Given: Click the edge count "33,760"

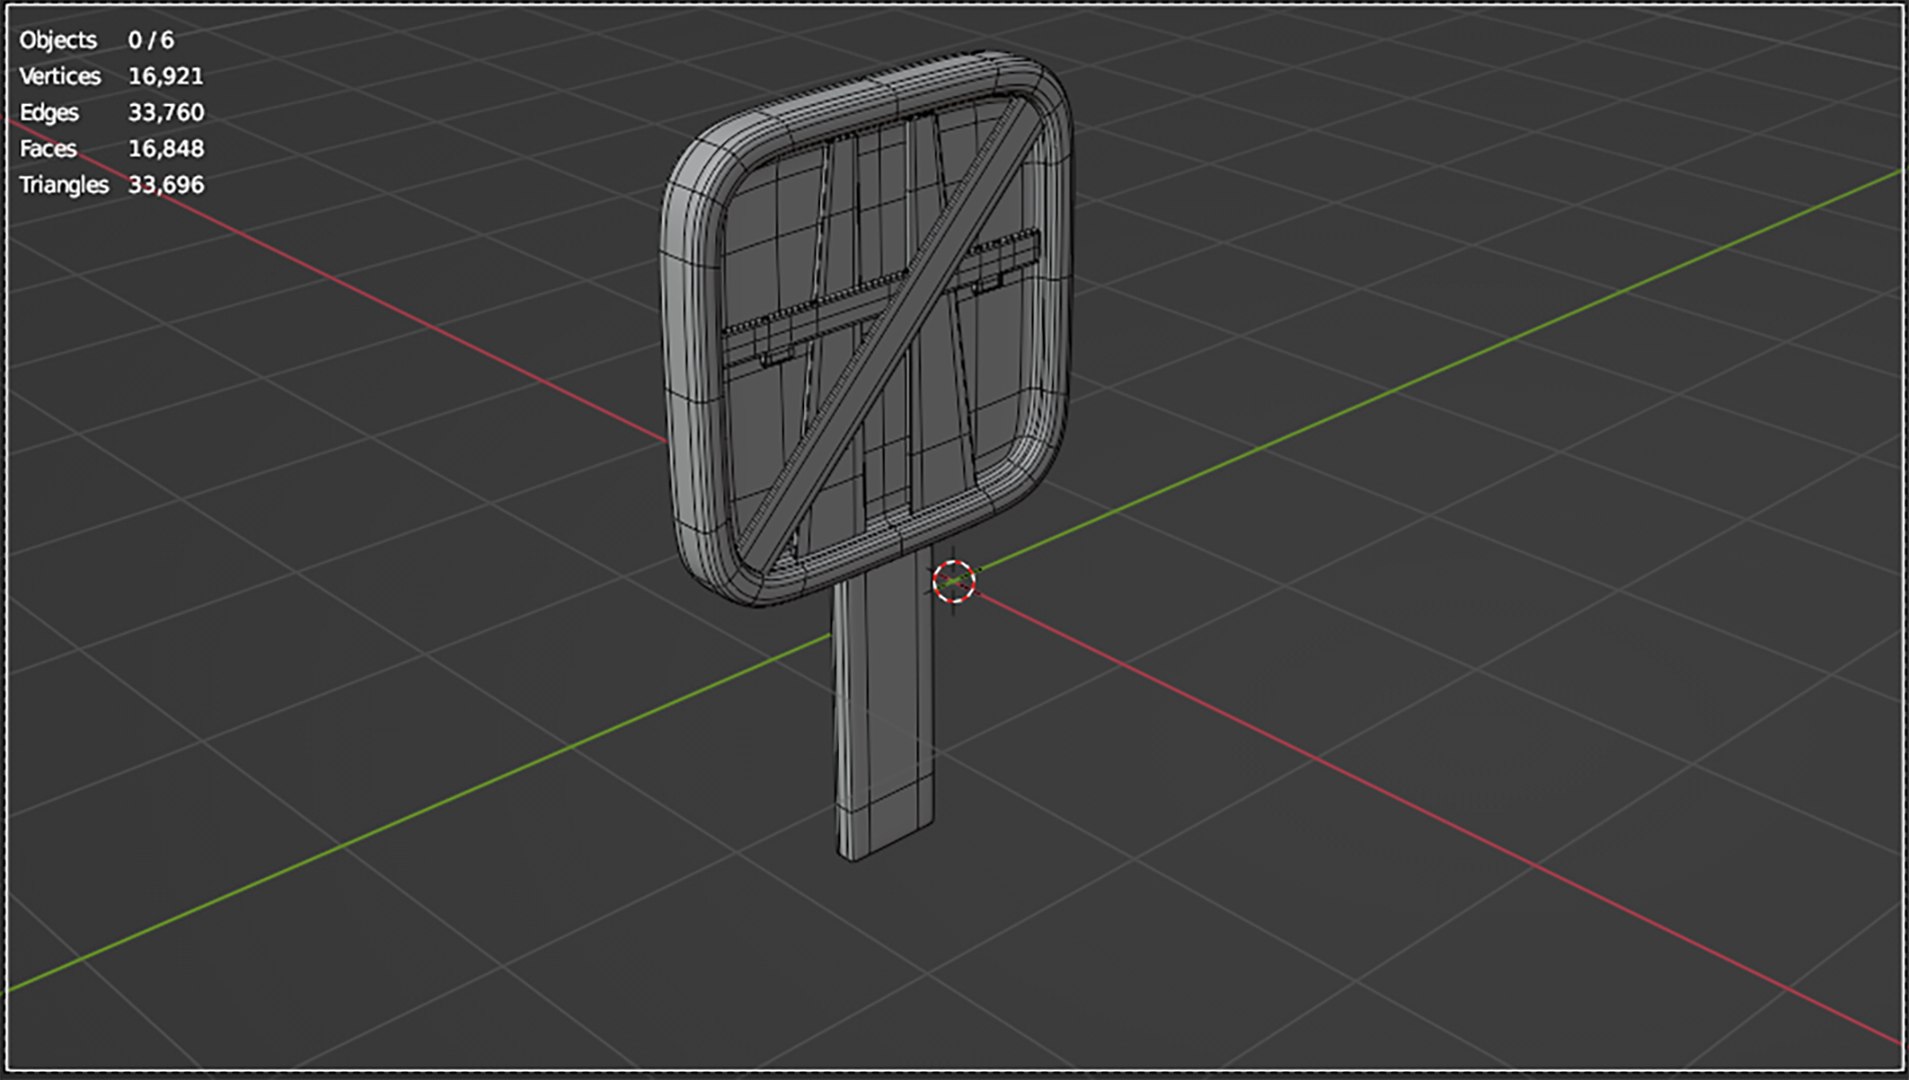Looking at the screenshot, I should (166, 112).
